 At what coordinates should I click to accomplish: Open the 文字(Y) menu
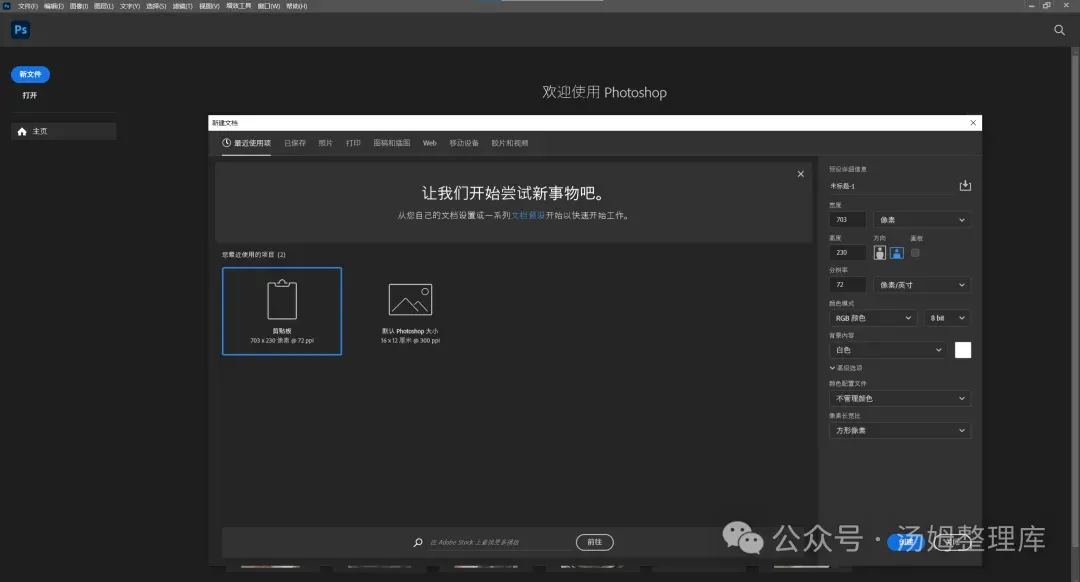(x=130, y=6)
